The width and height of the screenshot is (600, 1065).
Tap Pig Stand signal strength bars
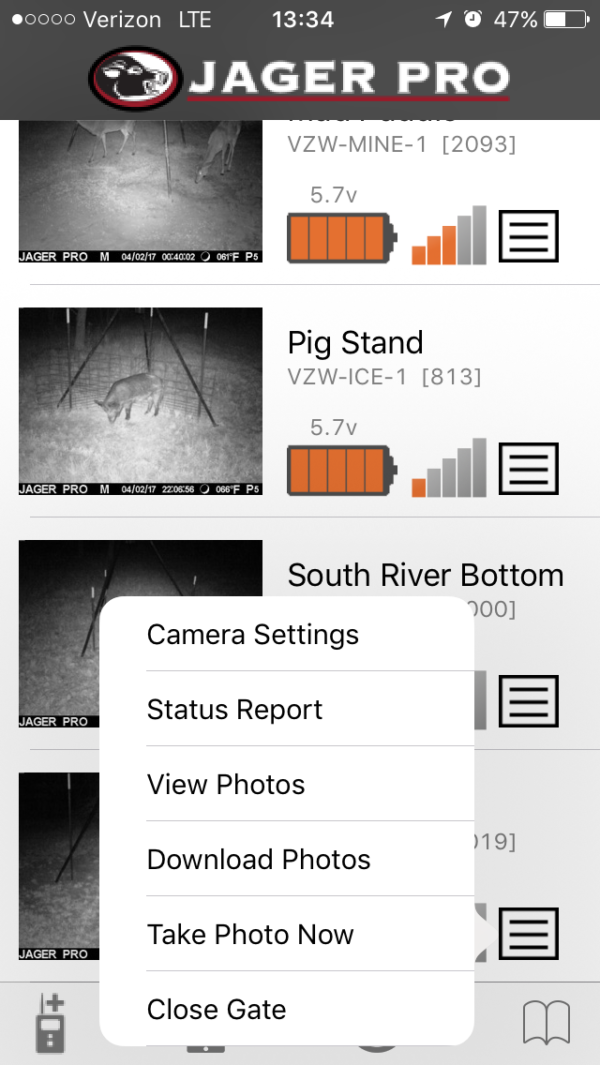click(449, 468)
